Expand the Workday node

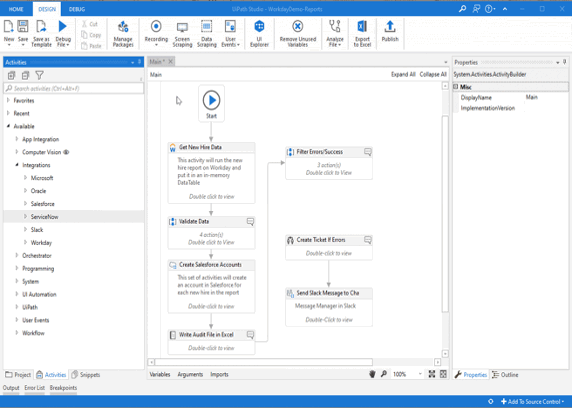(x=26, y=242)
